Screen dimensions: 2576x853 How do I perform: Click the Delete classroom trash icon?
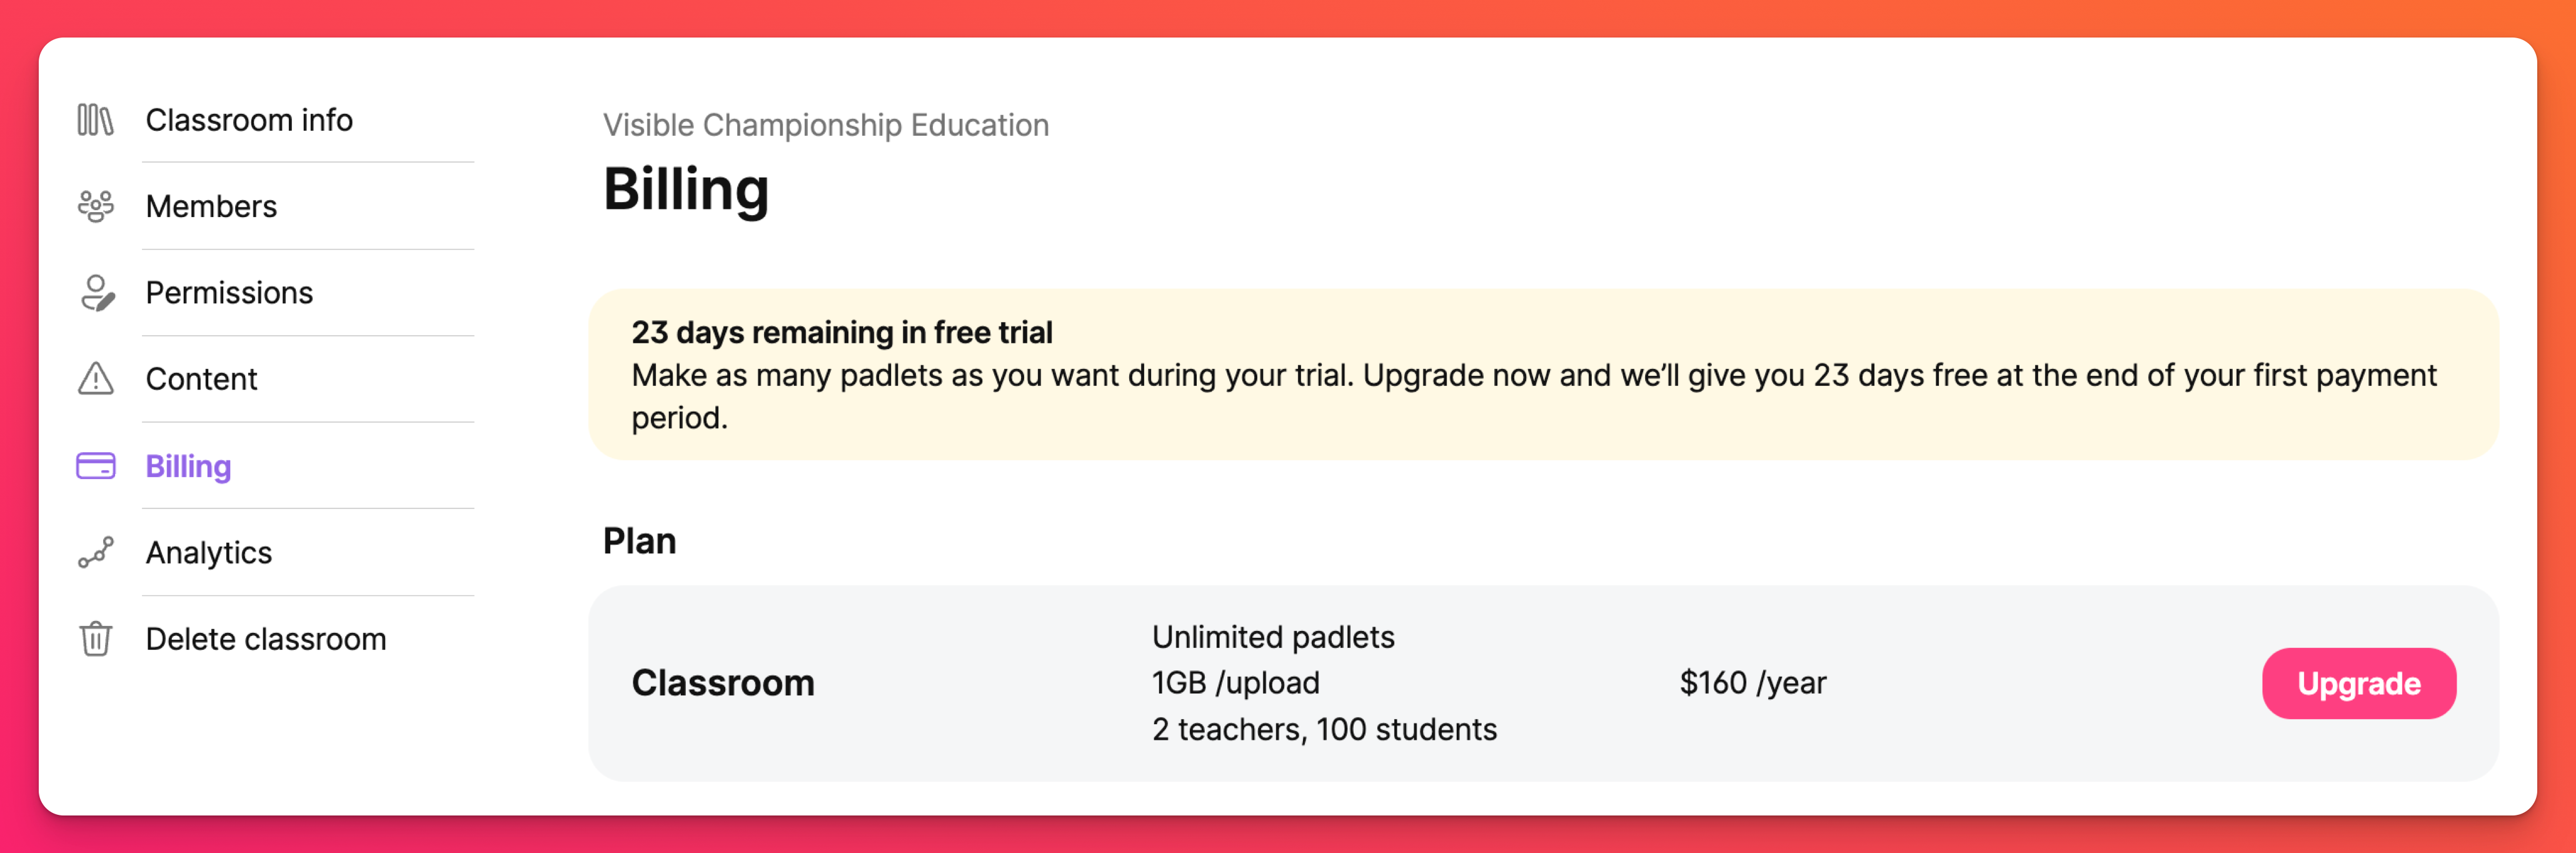click(x=96, y=639)
